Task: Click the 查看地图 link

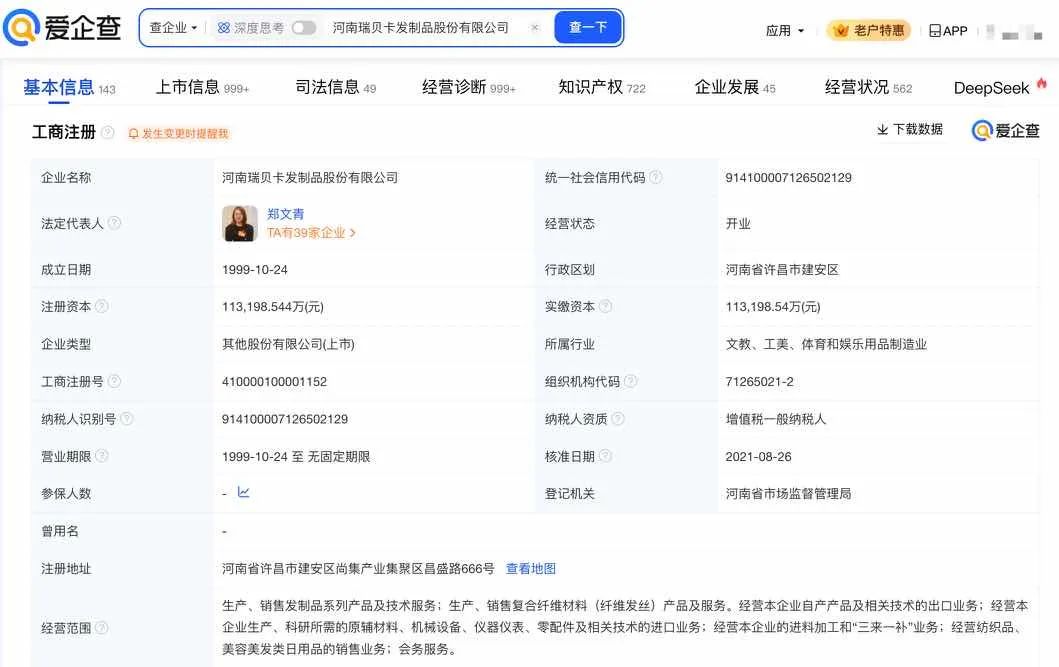Action: pyautogui.click(x=530, y=568)
